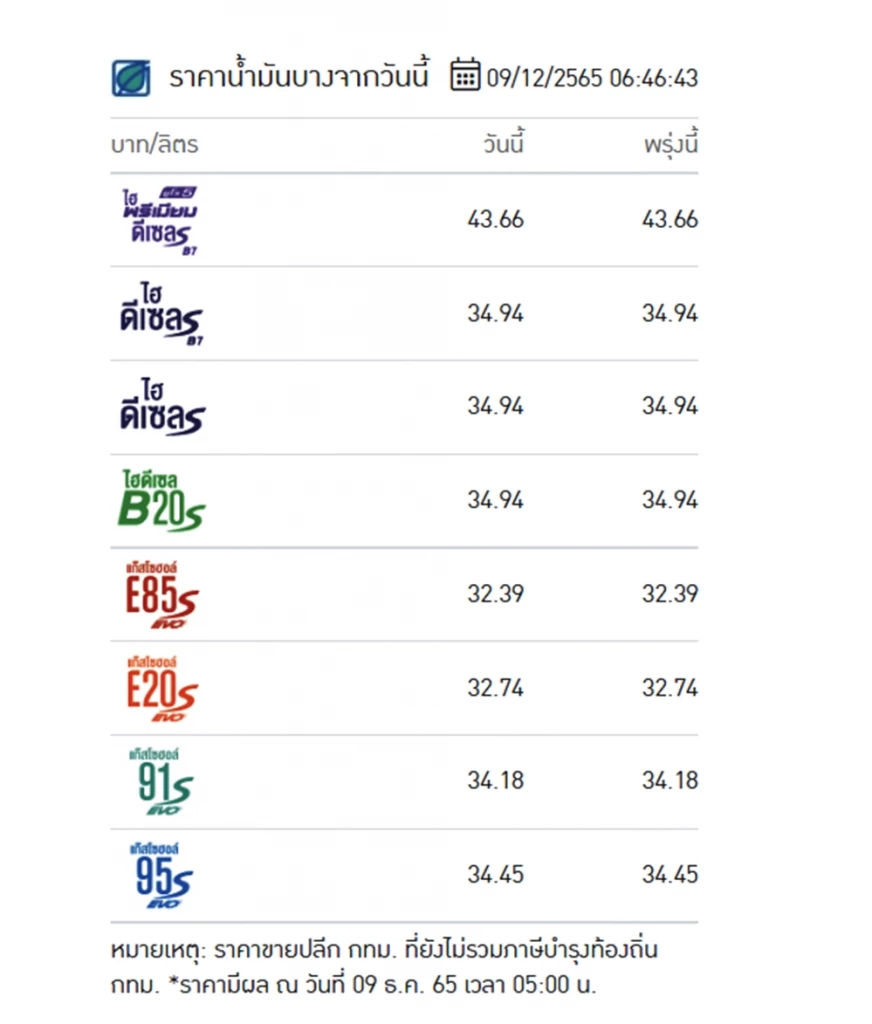Click the ราคาน้ำมันบางจากวันนี้ title
Viewport: 872px width, 1024px height.
pos(299,77)
